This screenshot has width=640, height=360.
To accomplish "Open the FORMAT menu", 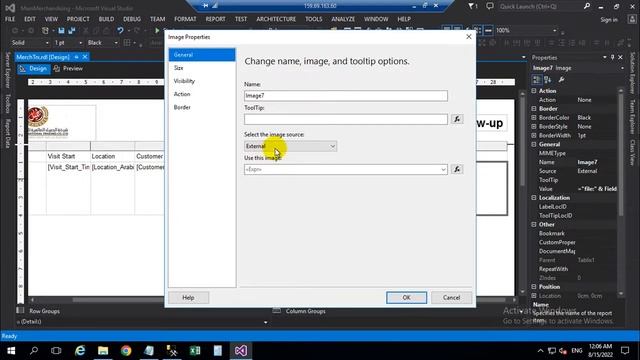I will click(x=185, y=19).
